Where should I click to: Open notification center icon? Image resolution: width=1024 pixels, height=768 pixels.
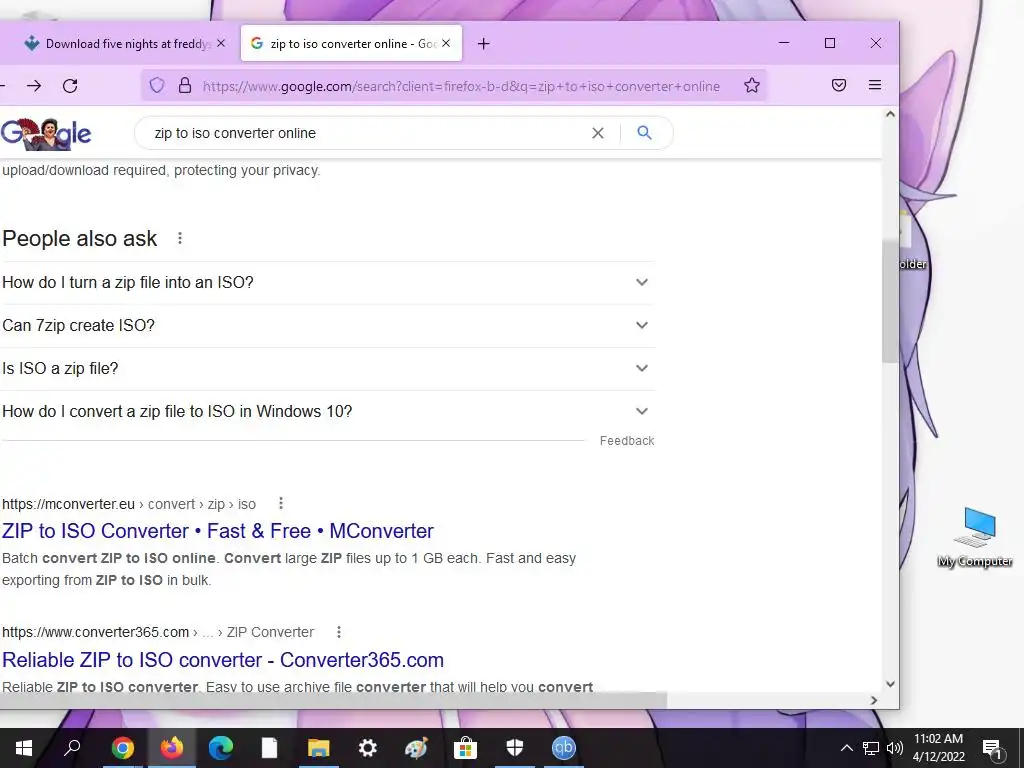click(x=992, y=749)
